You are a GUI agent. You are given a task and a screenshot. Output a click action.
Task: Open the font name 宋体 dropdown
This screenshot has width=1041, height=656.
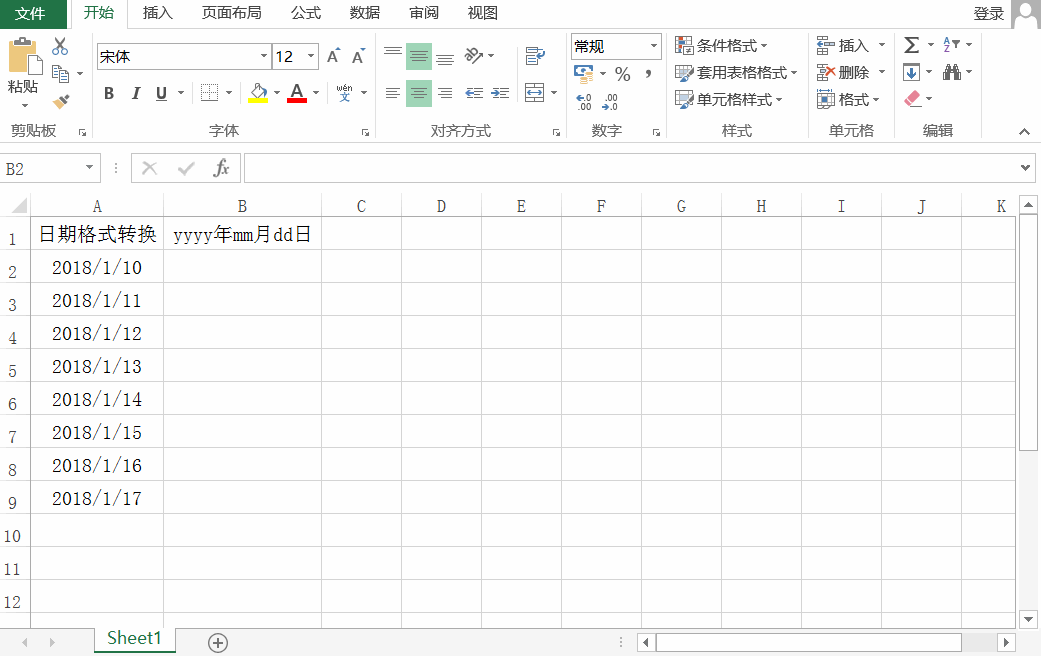pyautogui.click(x=264, y=56)
